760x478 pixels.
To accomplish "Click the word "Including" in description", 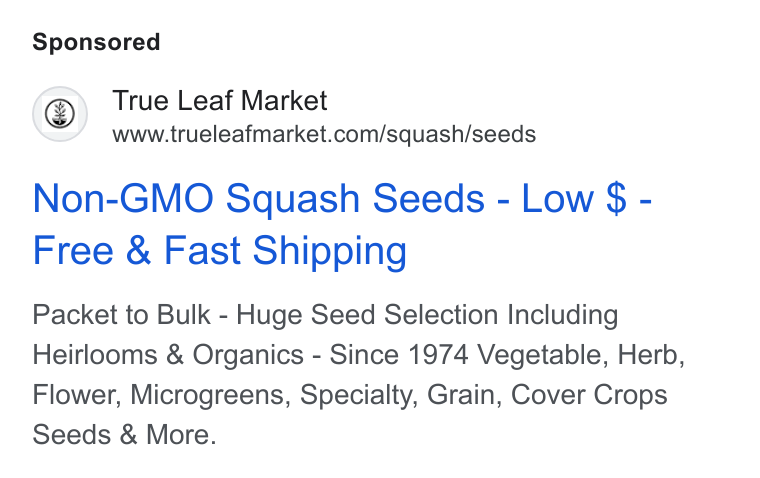I will 562,315.
